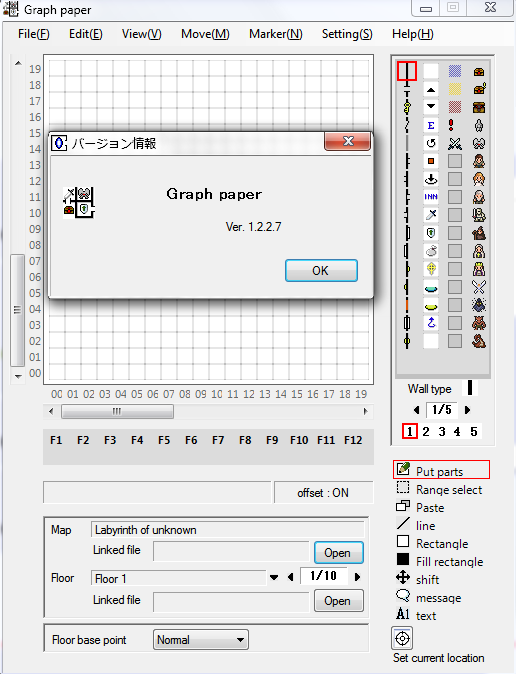Select the Fill rectangle tool
Viewport: 516px width, 674px height.
pyautogui.click(x=439, y=561)
